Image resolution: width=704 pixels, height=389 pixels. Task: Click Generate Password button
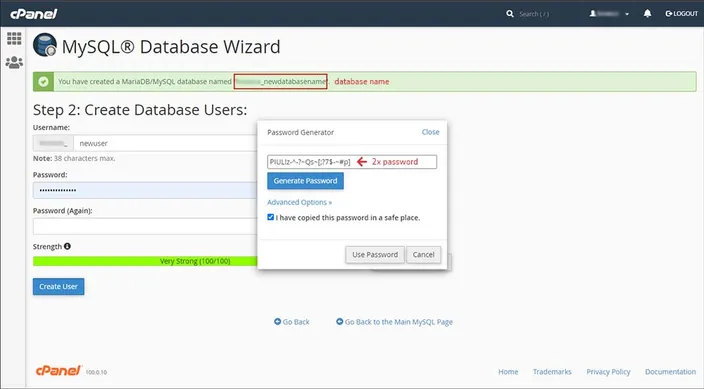[305, 181]
